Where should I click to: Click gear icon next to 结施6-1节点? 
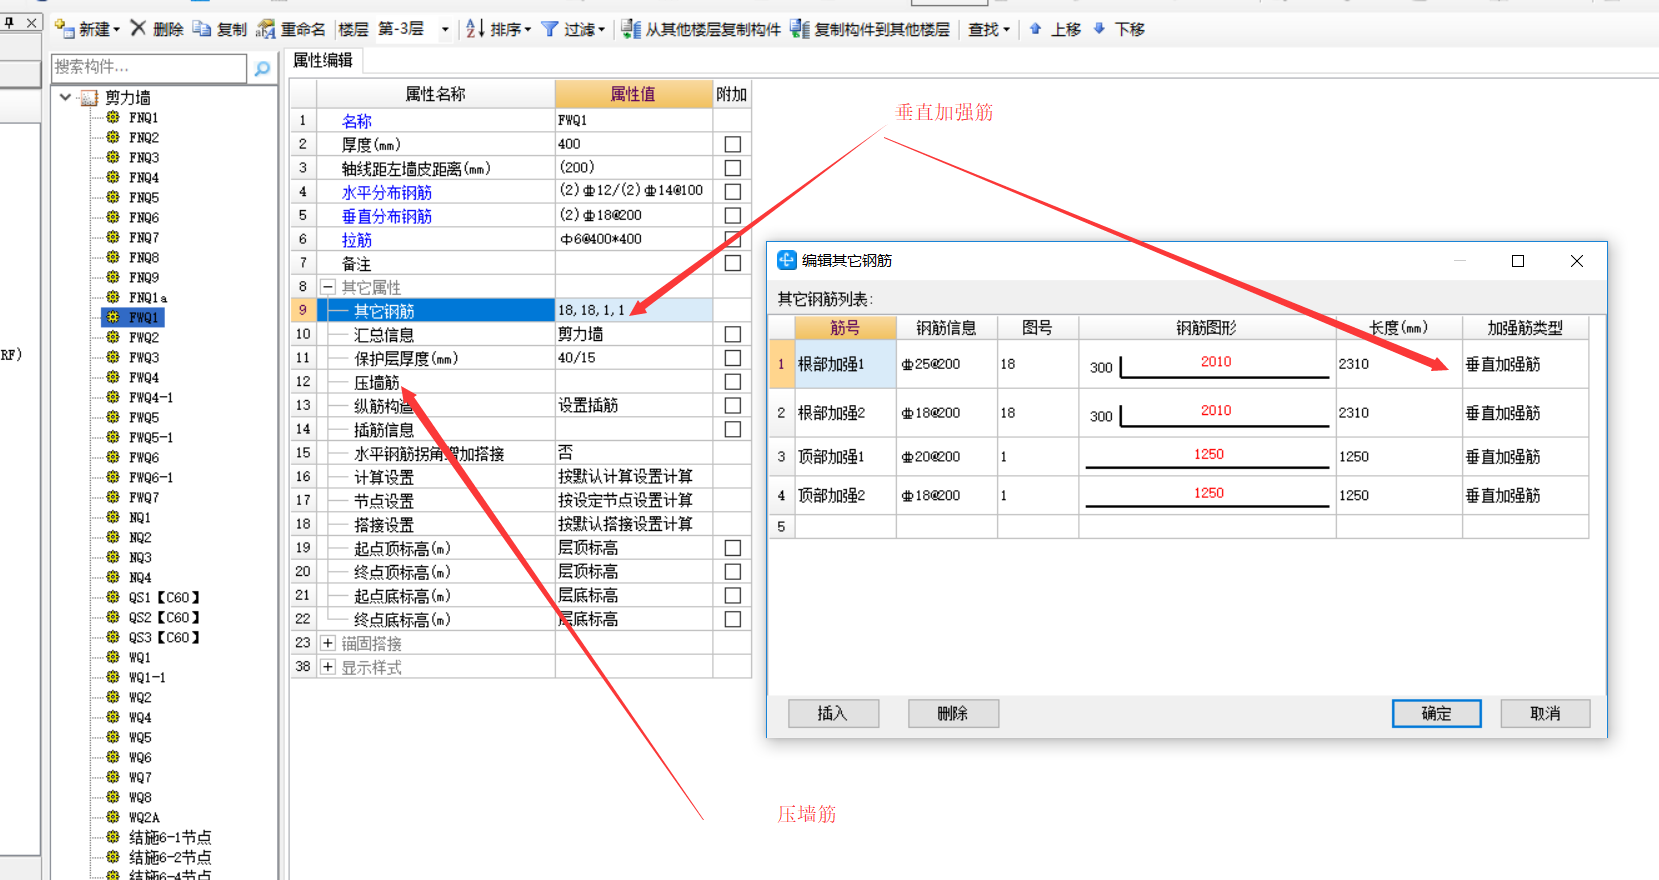[113, 837]
